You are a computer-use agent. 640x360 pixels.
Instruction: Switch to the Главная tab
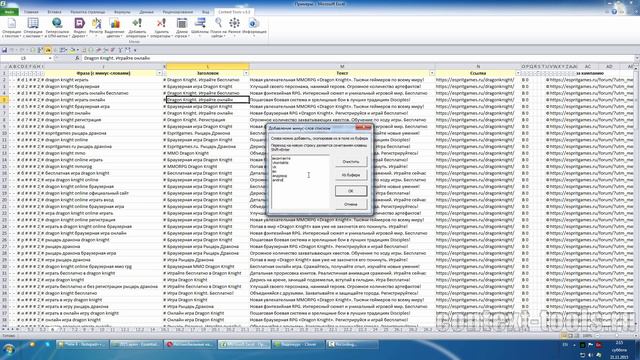(x=31, y=12)
